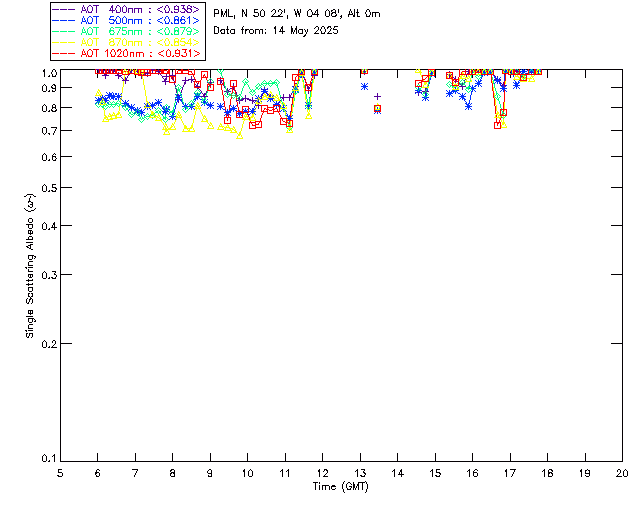Click the AOT 500nm legend entry
Image resolution: width=640 pixels, height=512 pixels.
127,20
